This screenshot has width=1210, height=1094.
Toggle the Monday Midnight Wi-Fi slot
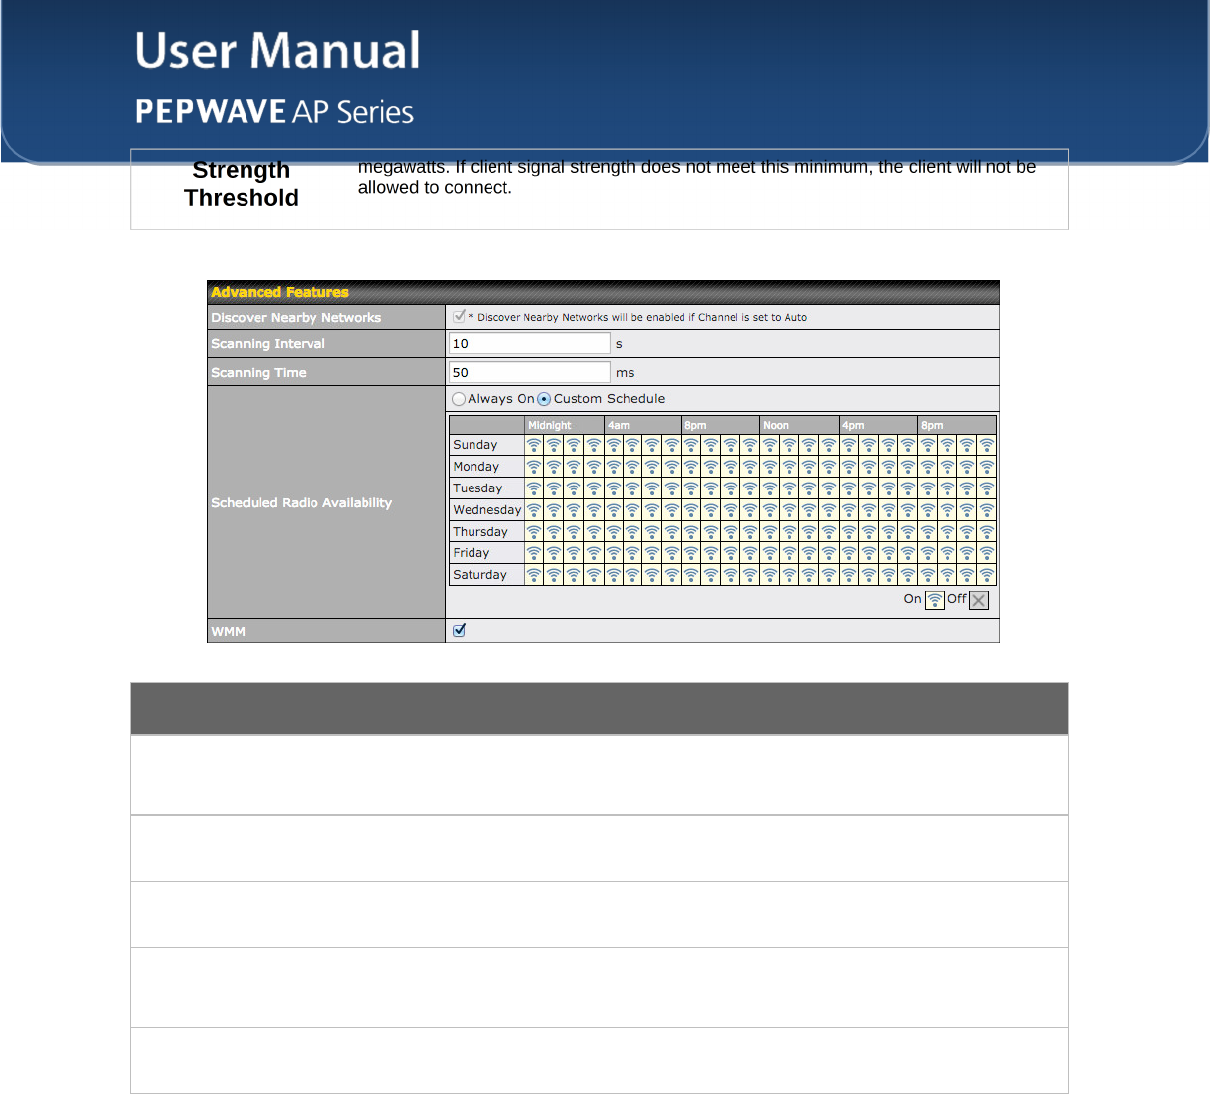(534, 467)
